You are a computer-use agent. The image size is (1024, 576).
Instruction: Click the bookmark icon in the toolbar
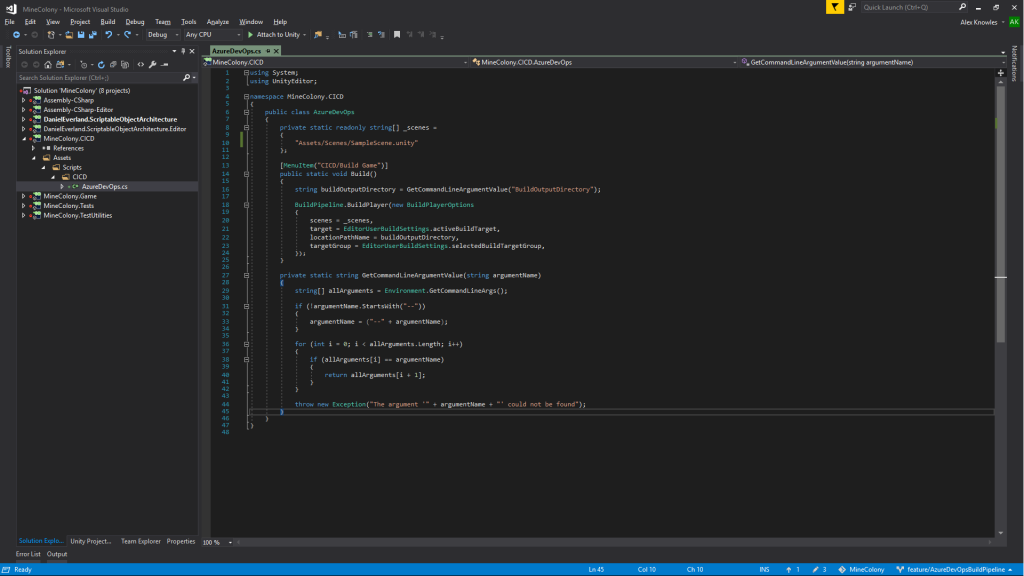[397, 34]
